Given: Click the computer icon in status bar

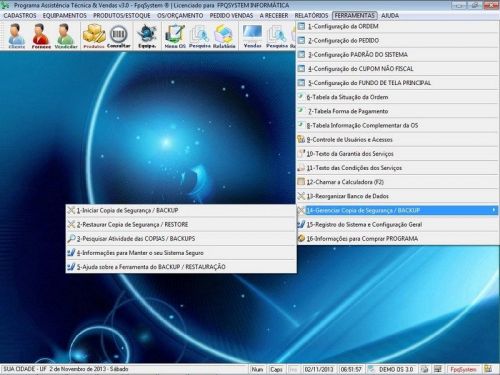Looking at the screenshot, I should (x=438, y=369).
